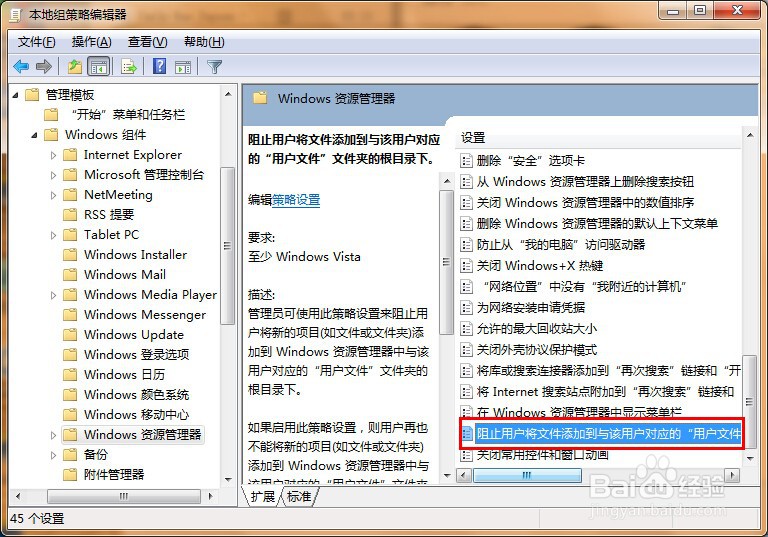Expand the NetMeeting tree node
768x537 pixels.
point(53,195)
